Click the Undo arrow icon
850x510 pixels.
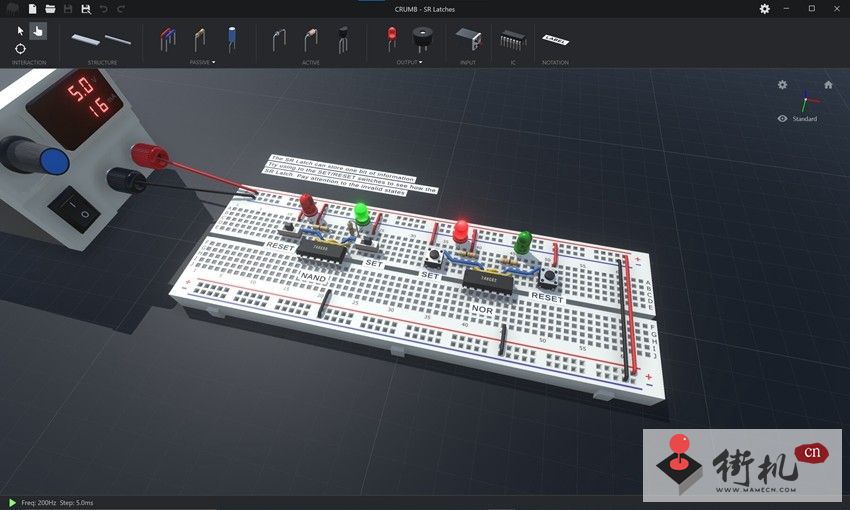coord(104,9)
